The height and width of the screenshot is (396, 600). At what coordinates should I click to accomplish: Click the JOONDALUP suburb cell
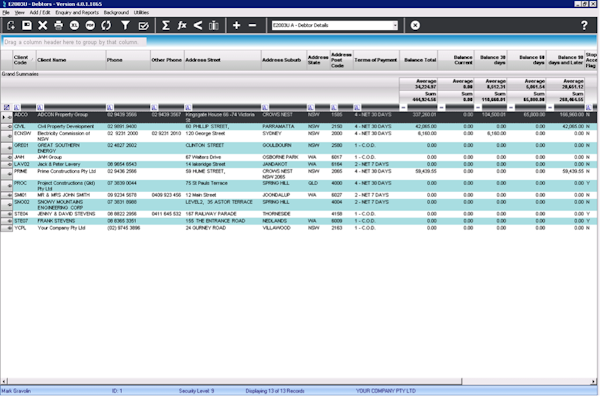tap(284, 195)
